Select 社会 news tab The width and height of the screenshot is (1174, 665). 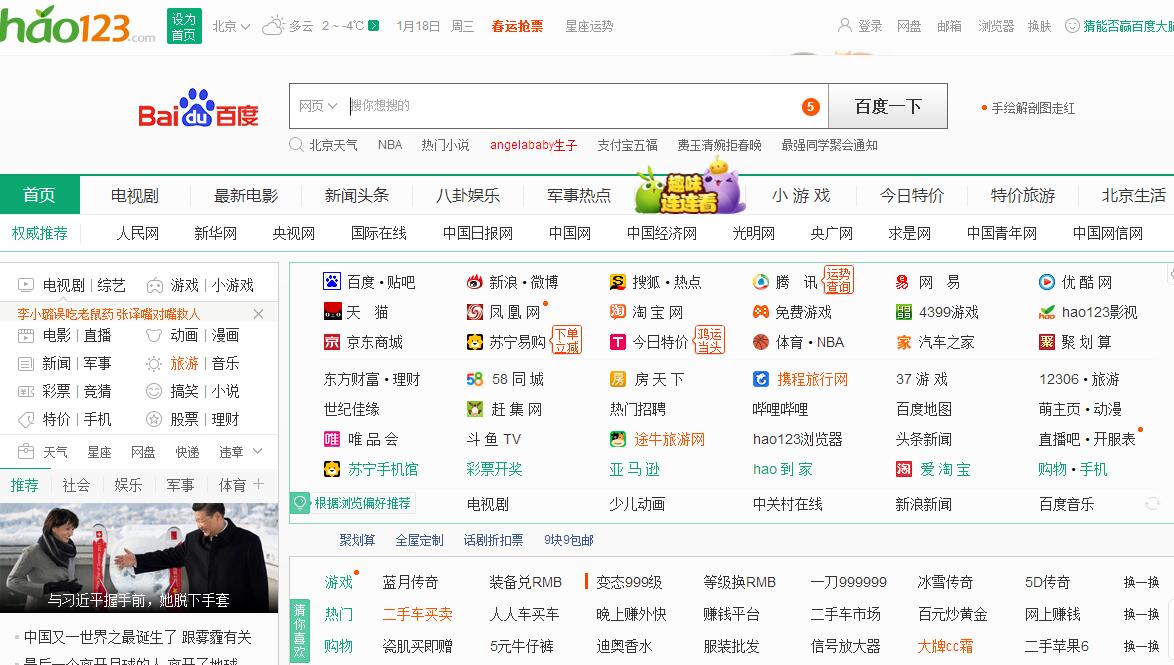click(x=76, y=485)
